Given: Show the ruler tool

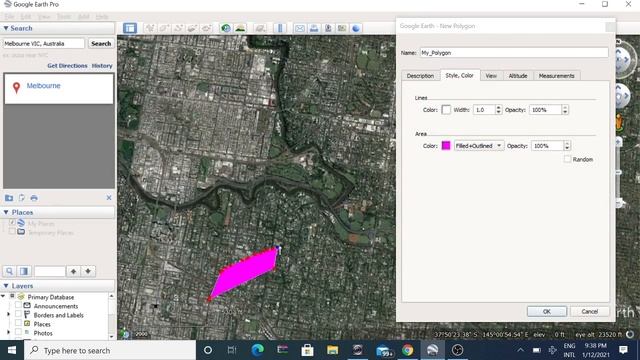Looking at the screenshot, I should click(280, 28).
